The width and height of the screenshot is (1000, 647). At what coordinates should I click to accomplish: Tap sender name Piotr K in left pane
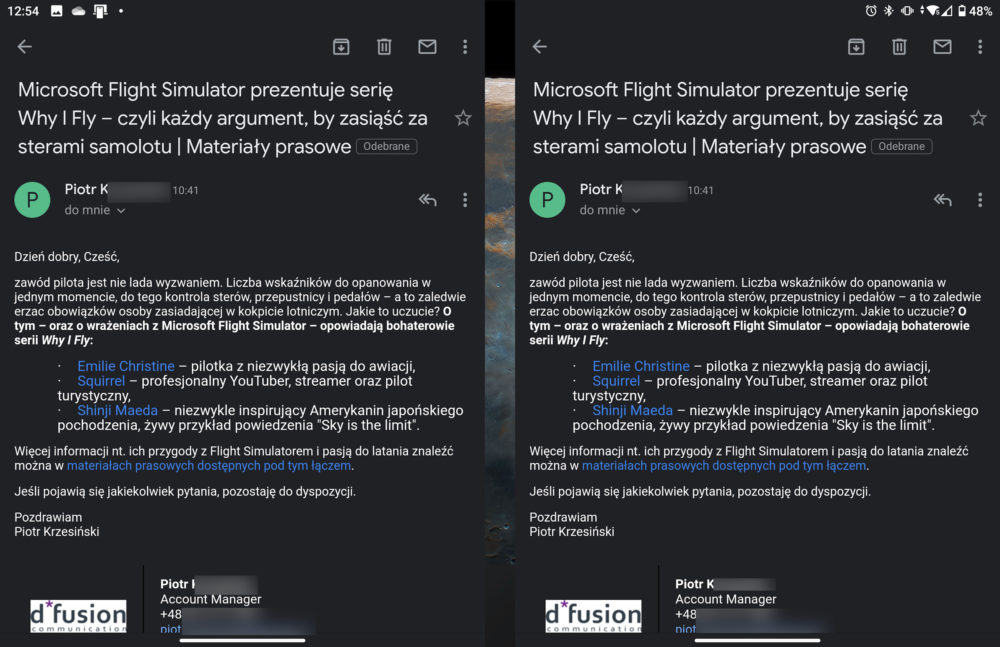pyautogui.click(x=86, y=190)
